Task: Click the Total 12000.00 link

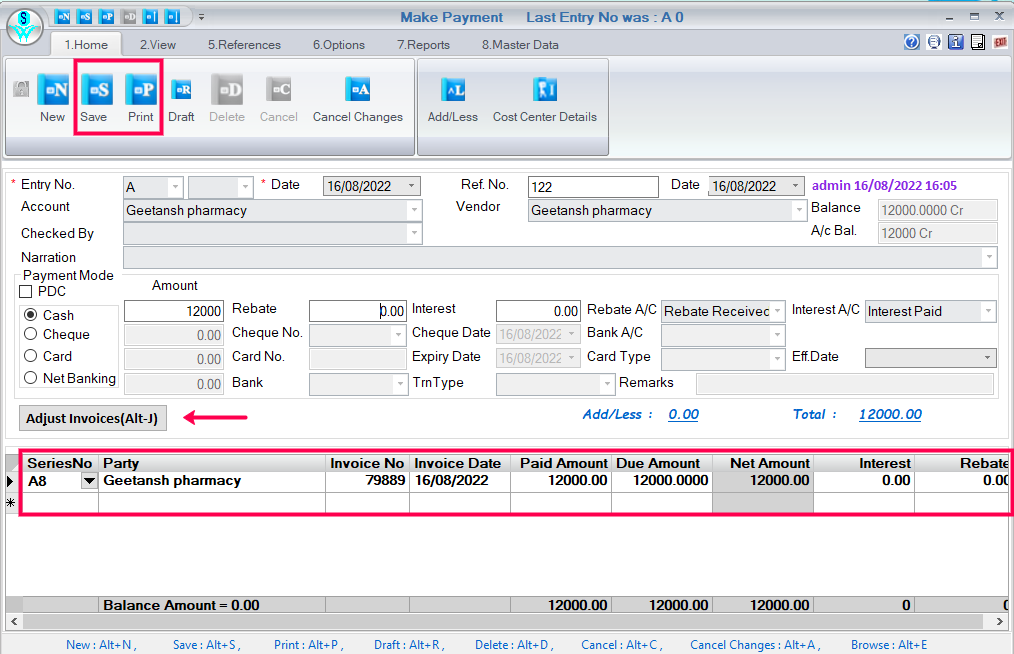Action: click(890, 415)
